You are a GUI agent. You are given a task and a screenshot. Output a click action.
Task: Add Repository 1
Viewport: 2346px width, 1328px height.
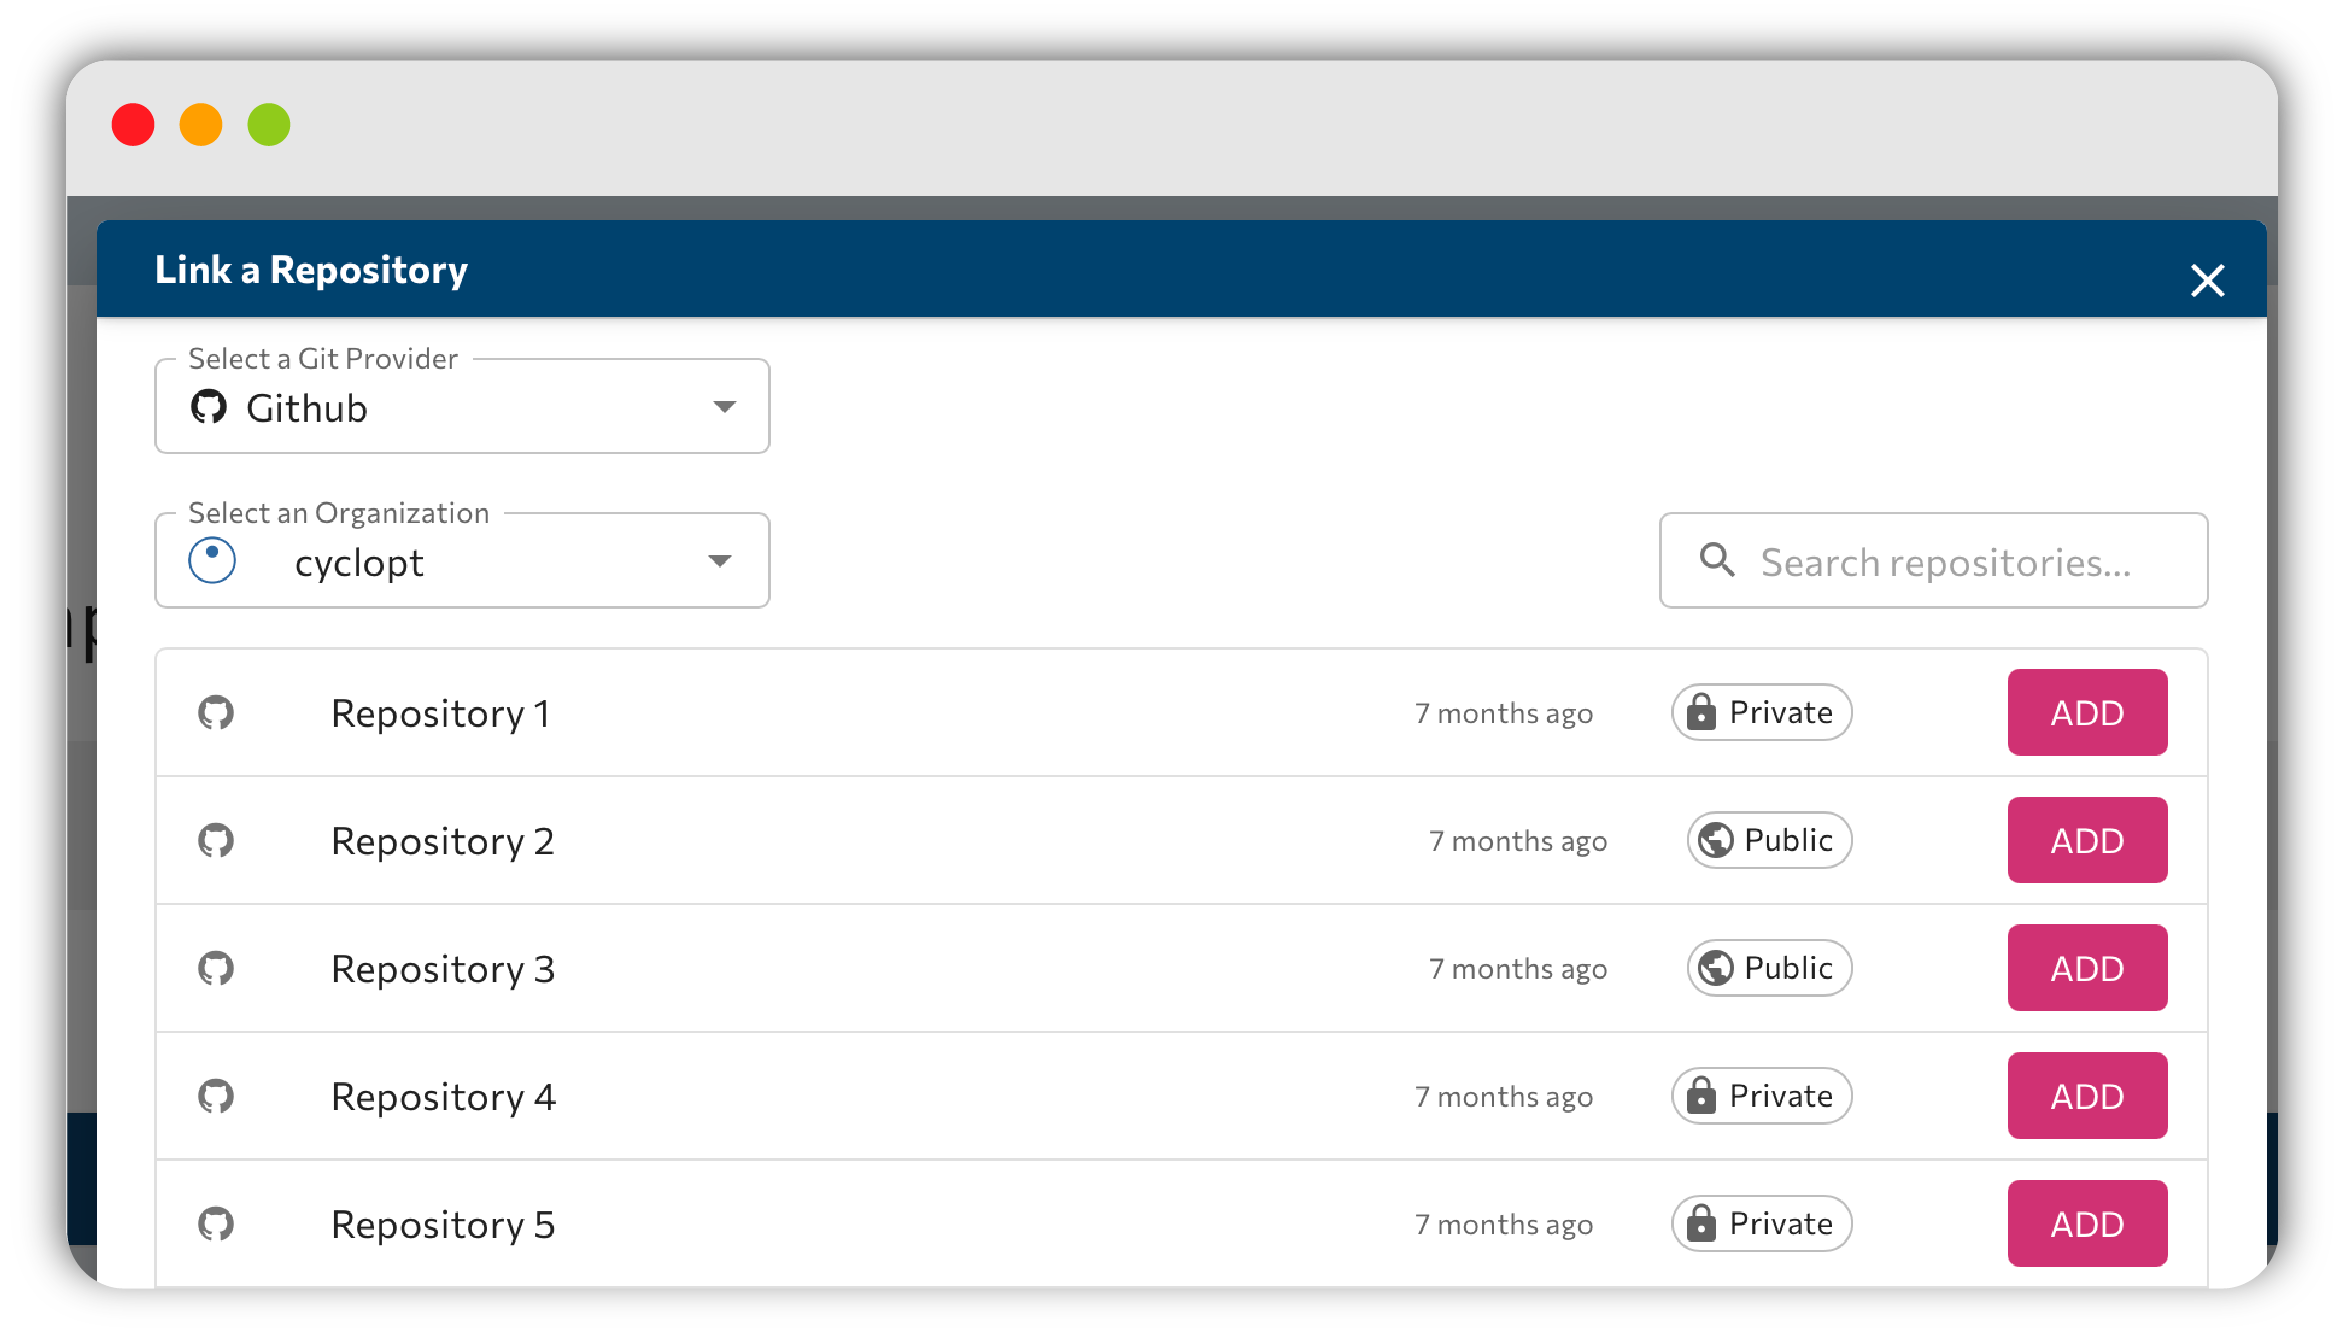click(x=2087, y=713)
